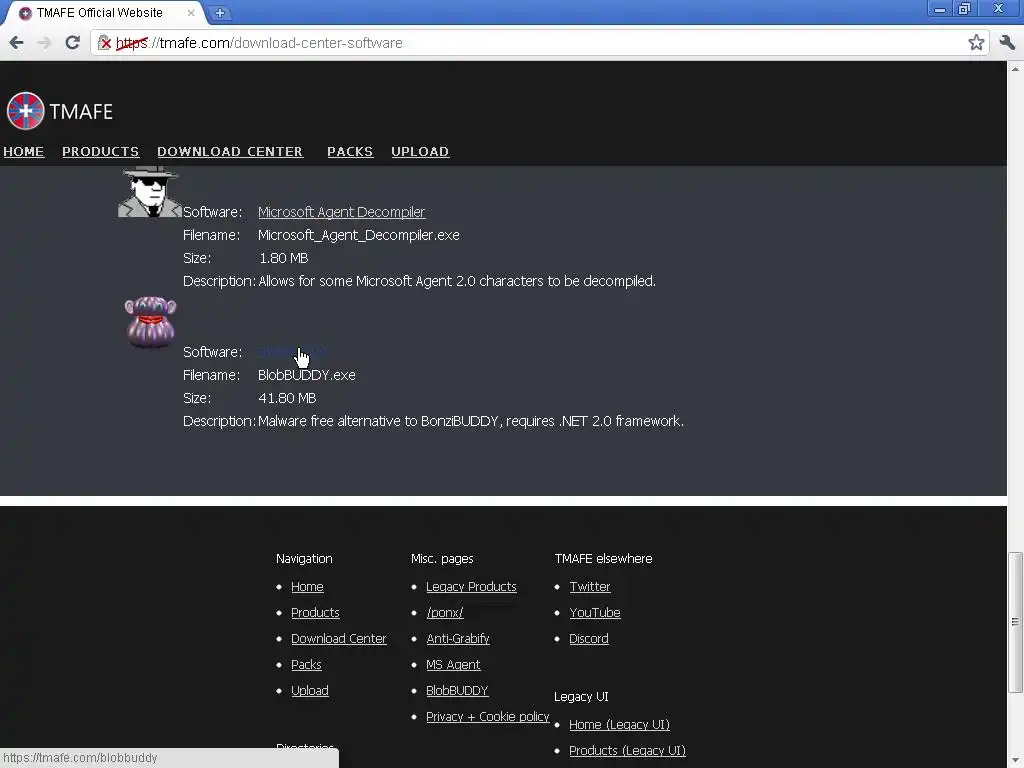
Task: Open the Discord link
Action: [588, 639]
